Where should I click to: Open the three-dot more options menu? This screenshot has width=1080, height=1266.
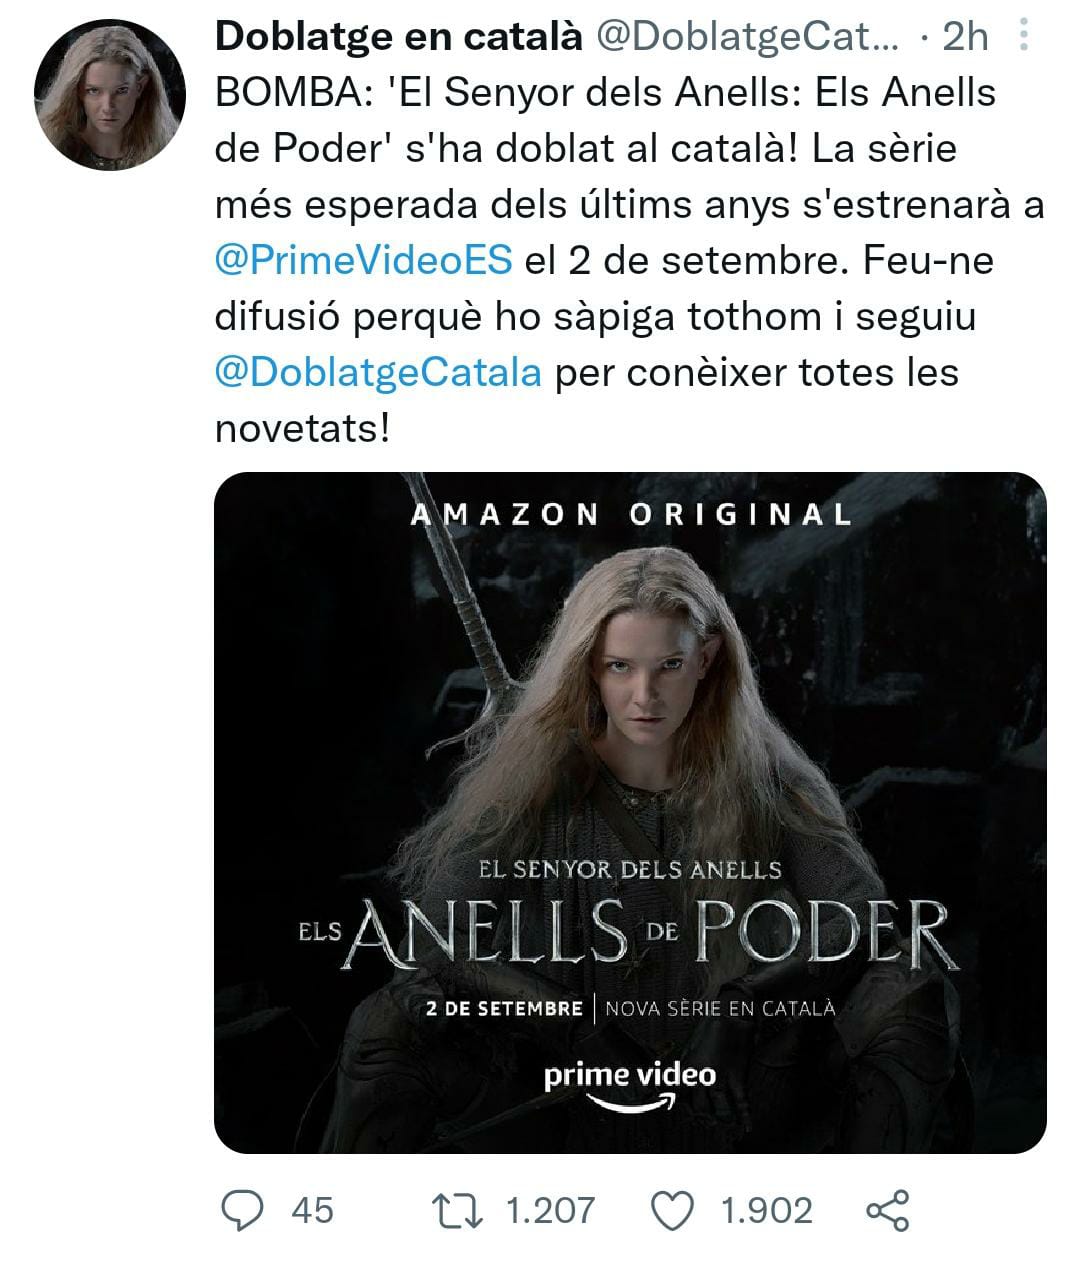1022,36
